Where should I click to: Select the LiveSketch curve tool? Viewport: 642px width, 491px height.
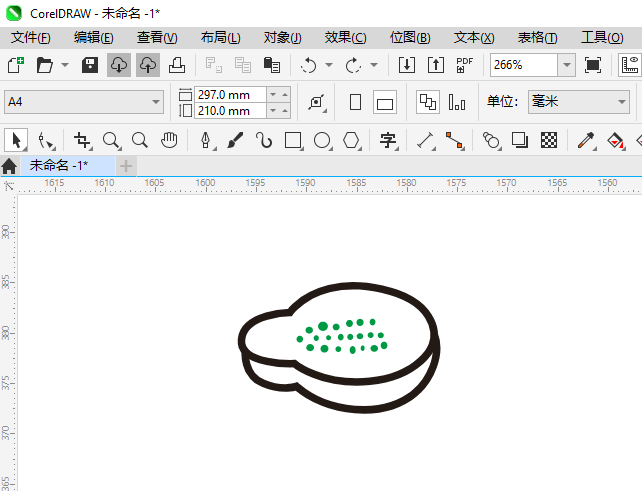point(264,140)
